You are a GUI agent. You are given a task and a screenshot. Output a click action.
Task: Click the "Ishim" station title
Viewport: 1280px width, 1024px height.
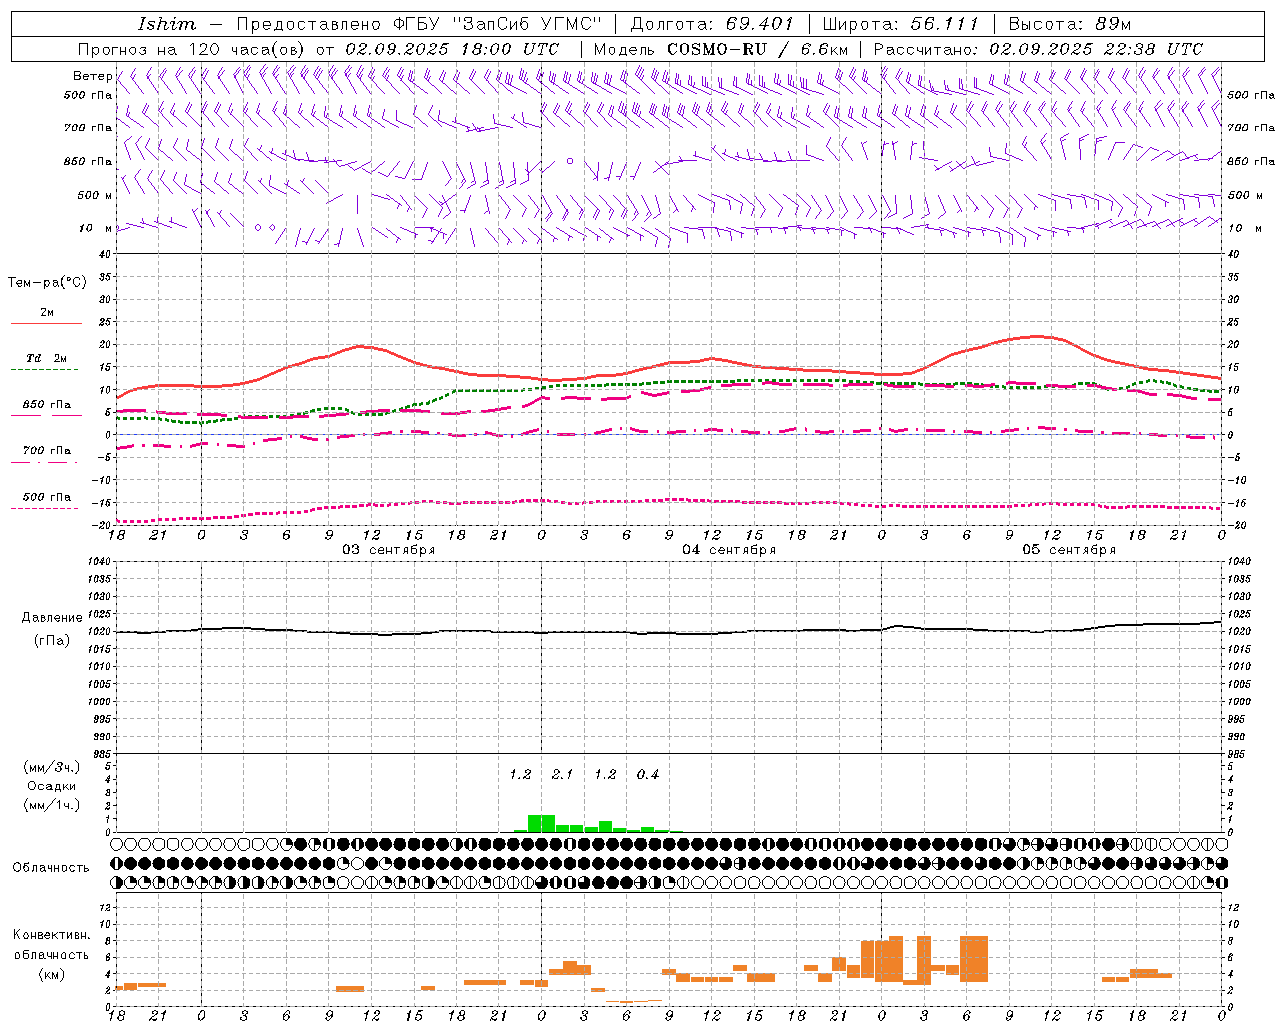(166, 24)
